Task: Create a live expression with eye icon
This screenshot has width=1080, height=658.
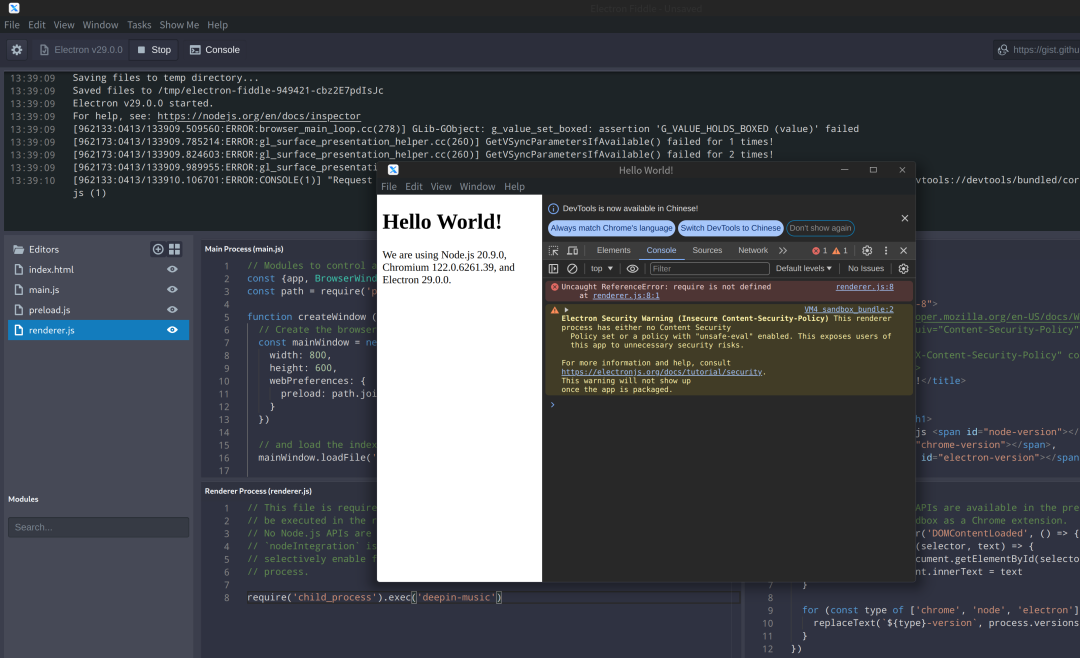Action: [x=632, y=269]
